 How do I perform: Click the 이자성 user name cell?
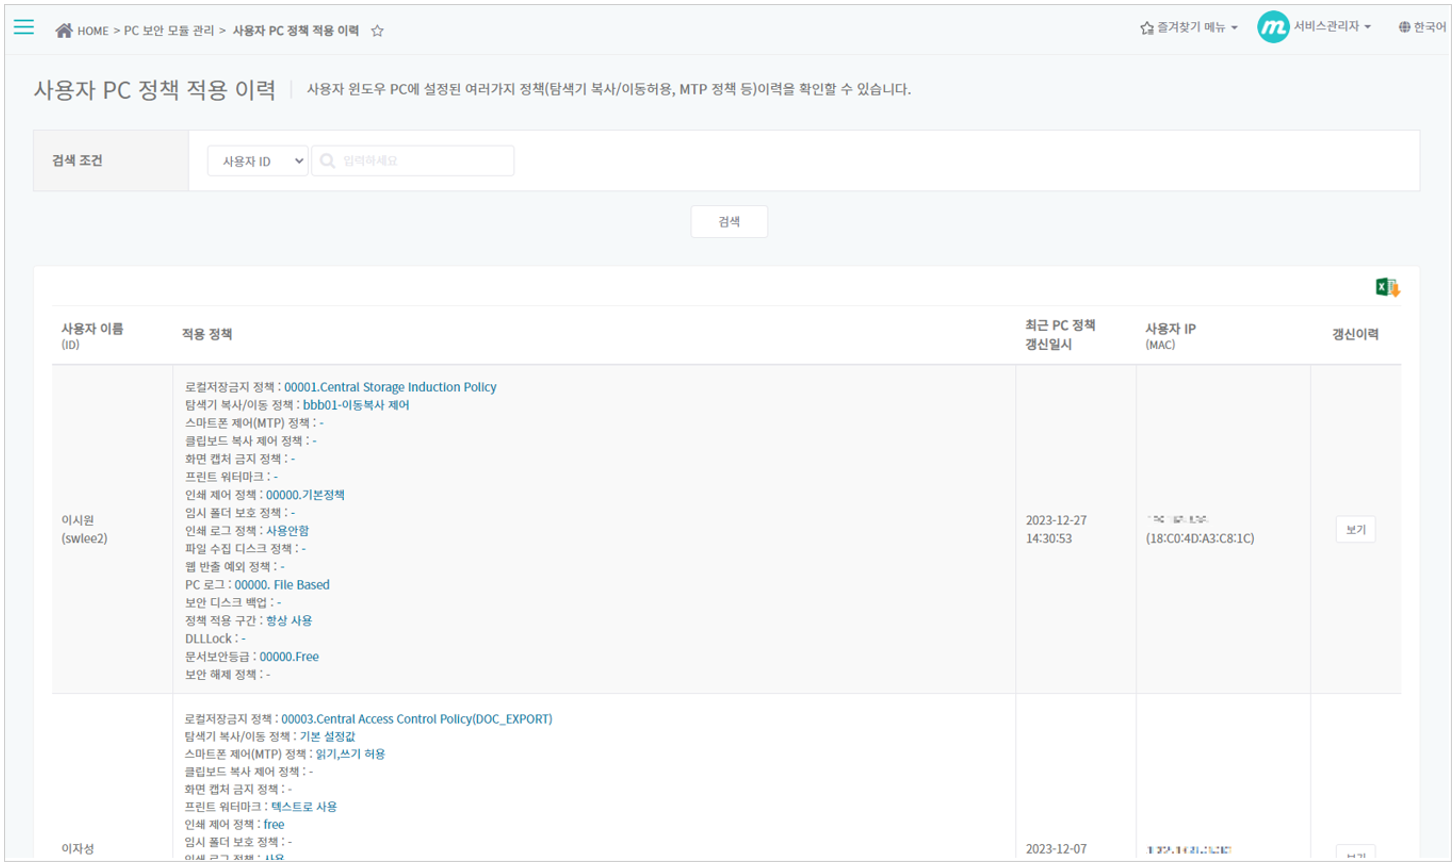point(80,849)
